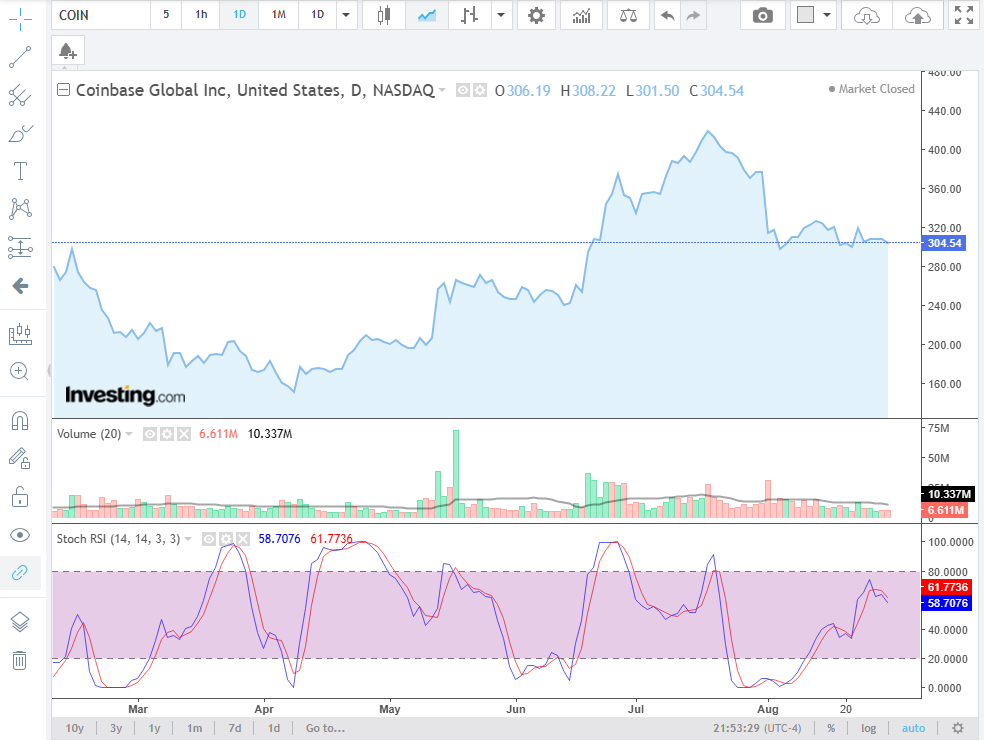Select the brush drawing tool

tap(20, 134)
